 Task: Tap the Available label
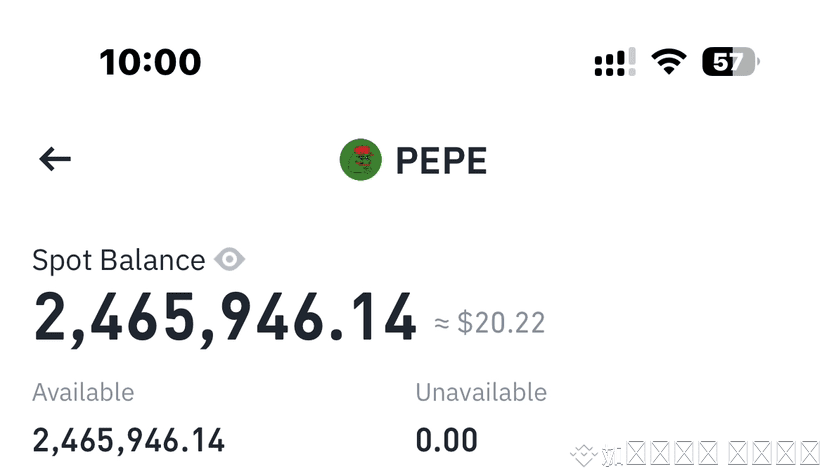point(83,392)
